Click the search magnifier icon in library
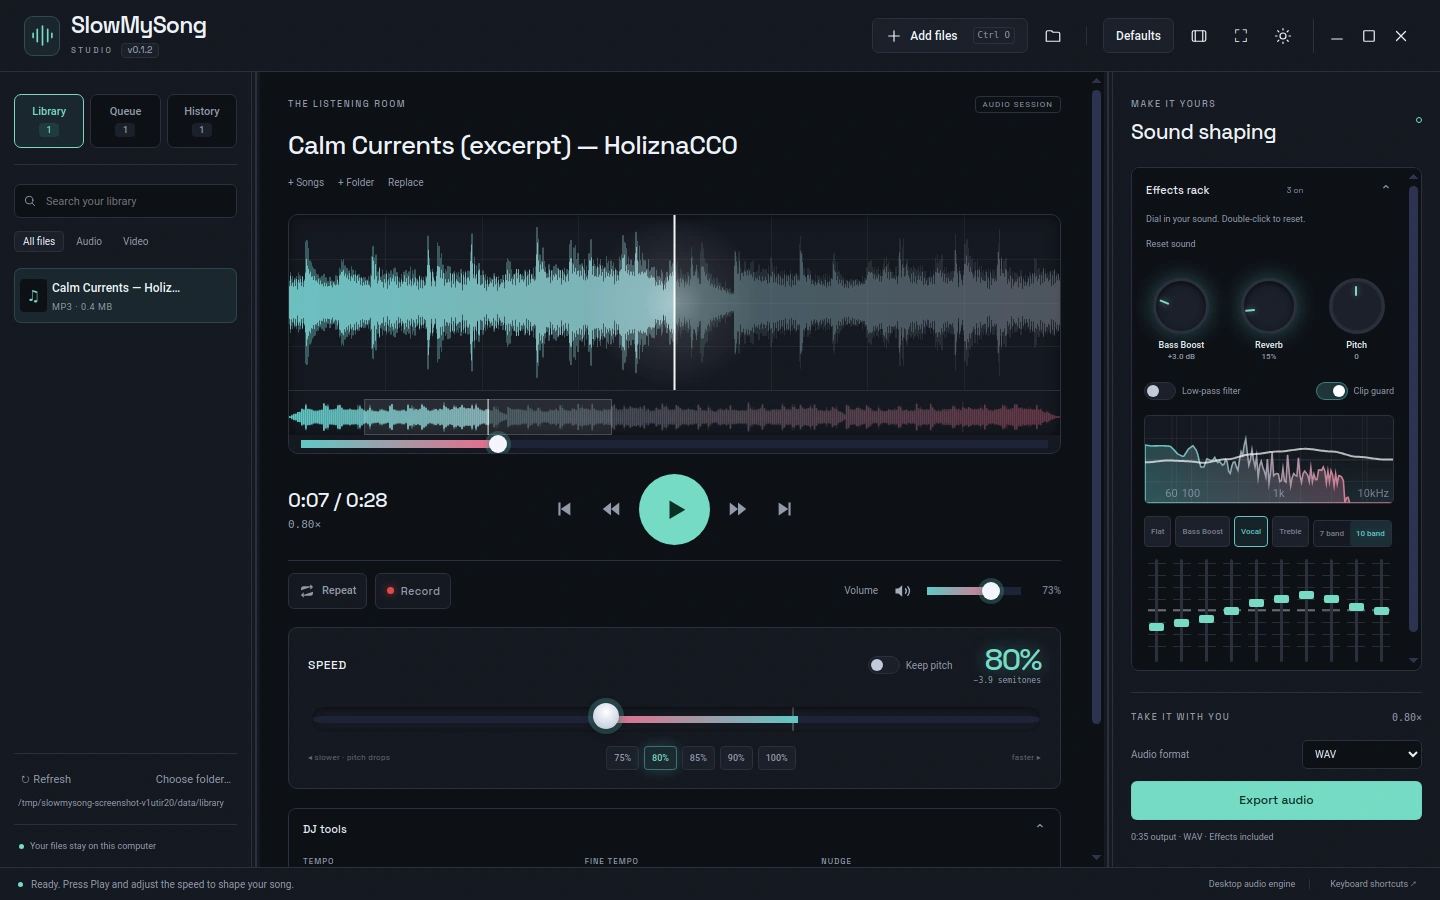 pyautogui.click(x=30, y=201)
